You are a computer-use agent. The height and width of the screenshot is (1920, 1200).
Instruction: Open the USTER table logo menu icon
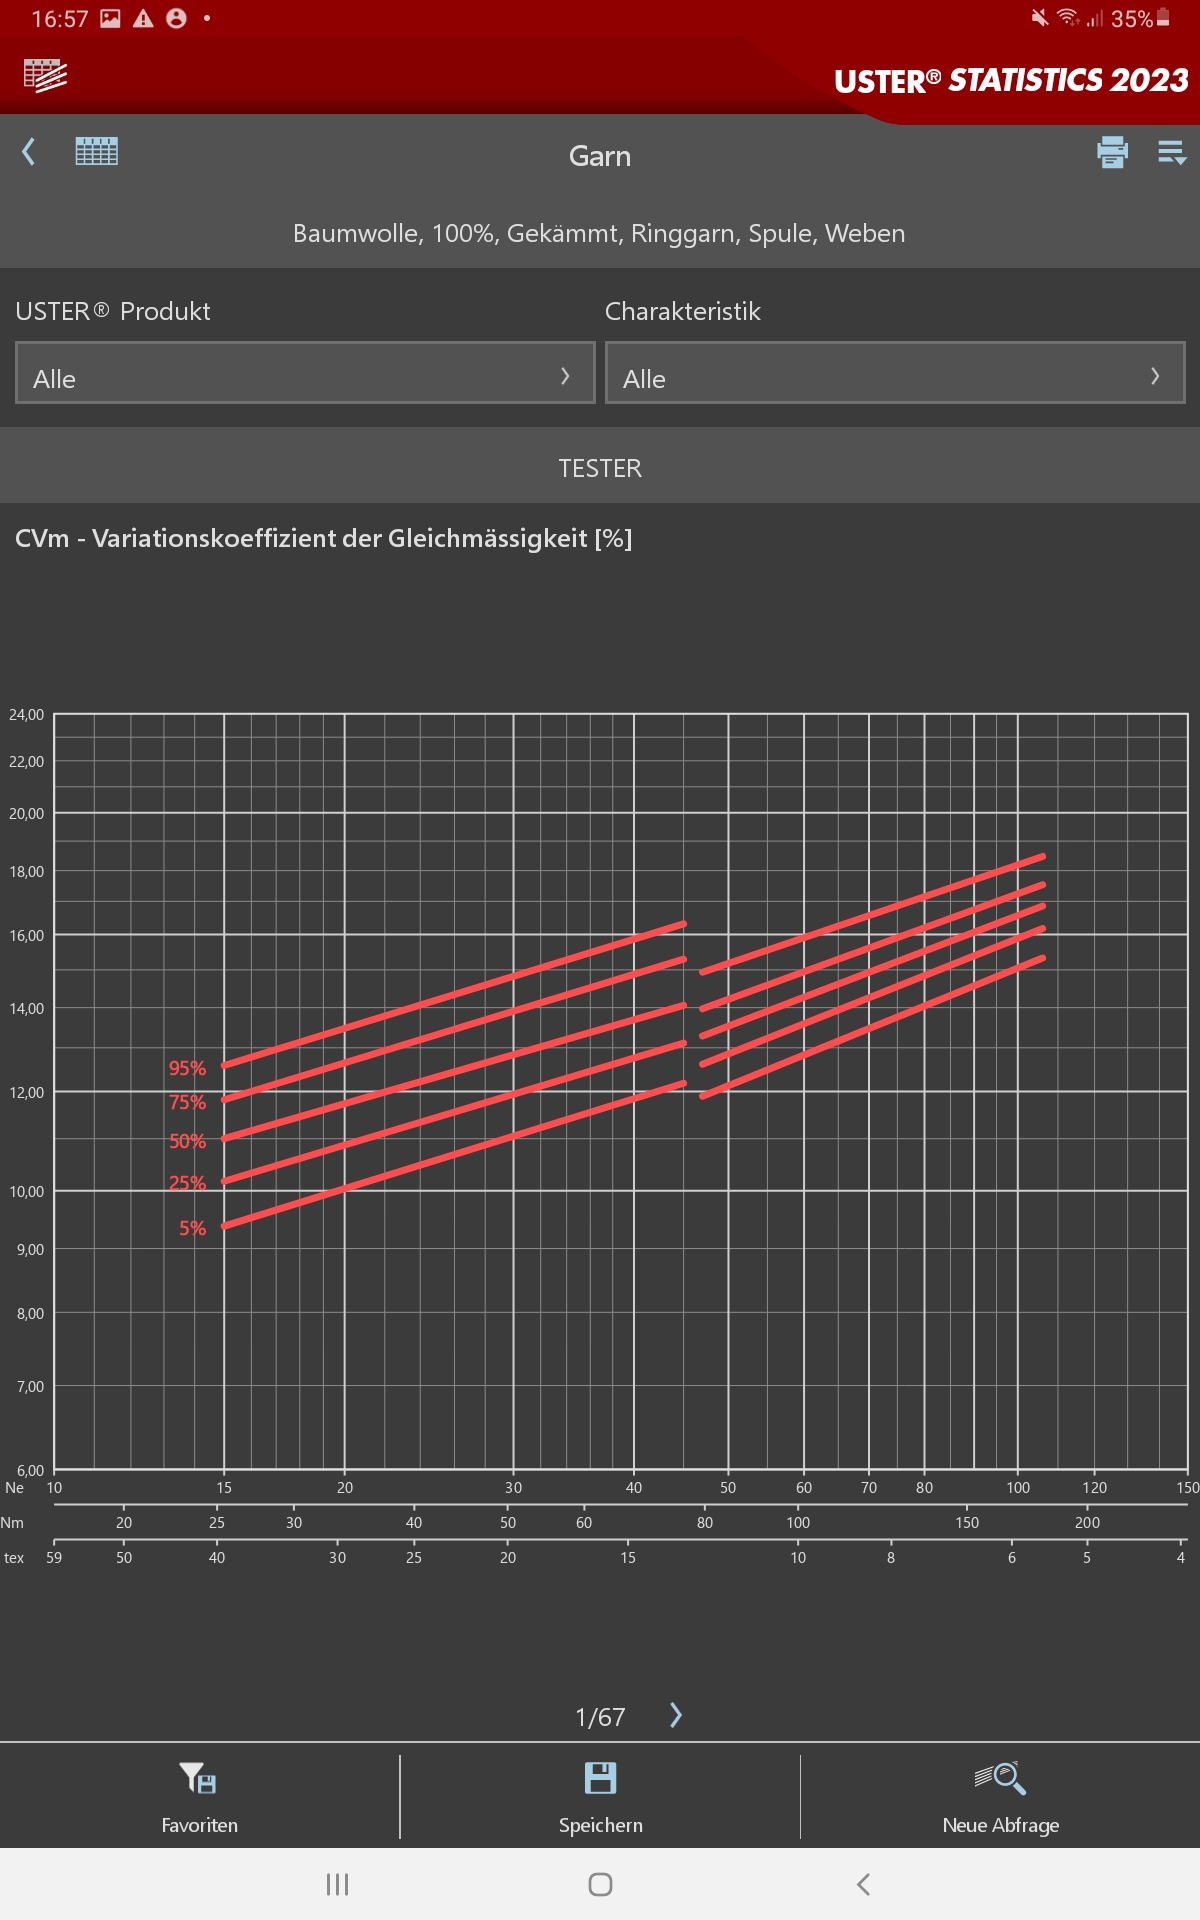point(45,76)
